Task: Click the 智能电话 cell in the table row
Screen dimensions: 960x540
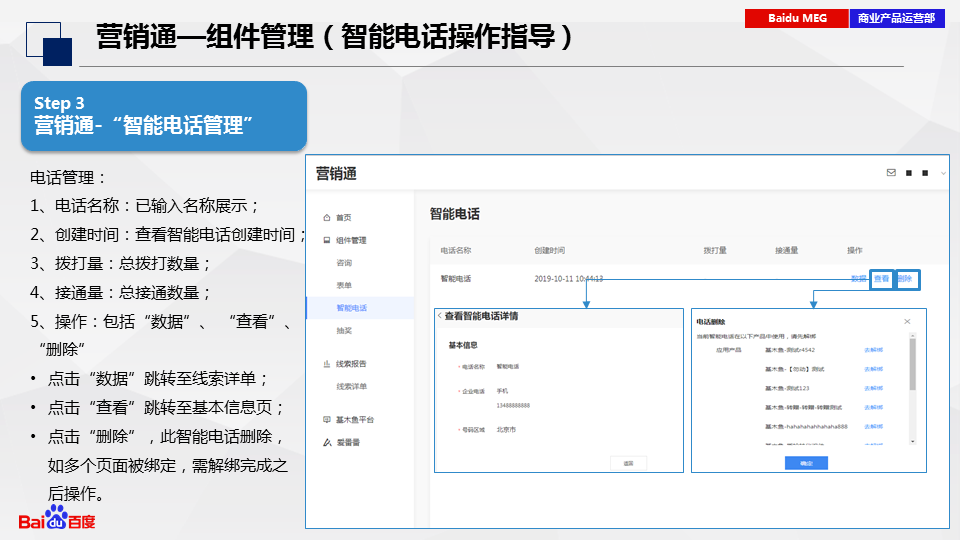Action: pos(456,279)
